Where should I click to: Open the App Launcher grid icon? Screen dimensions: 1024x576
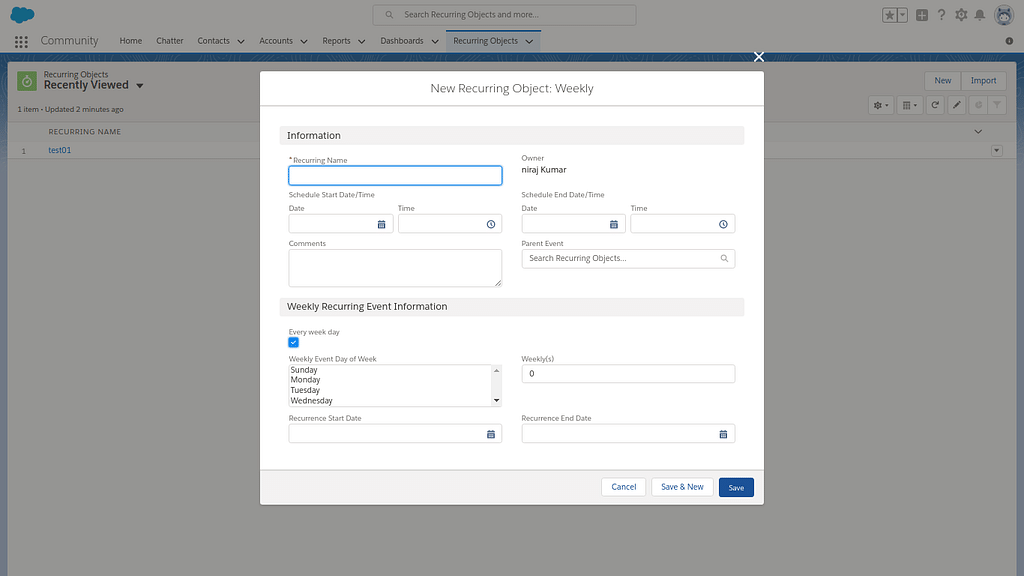point(21,41)
